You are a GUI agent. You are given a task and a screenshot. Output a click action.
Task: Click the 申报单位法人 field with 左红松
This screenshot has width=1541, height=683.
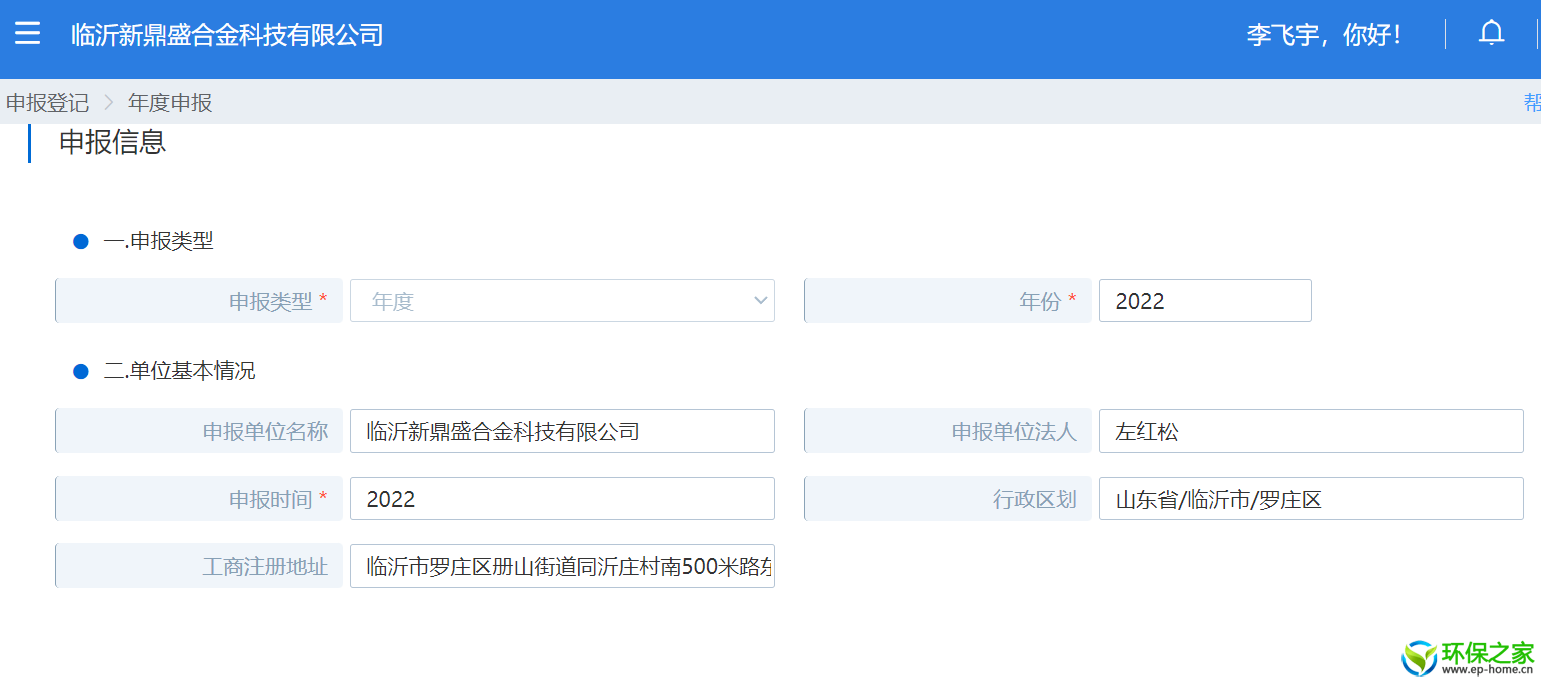[x=1310, y=431]
